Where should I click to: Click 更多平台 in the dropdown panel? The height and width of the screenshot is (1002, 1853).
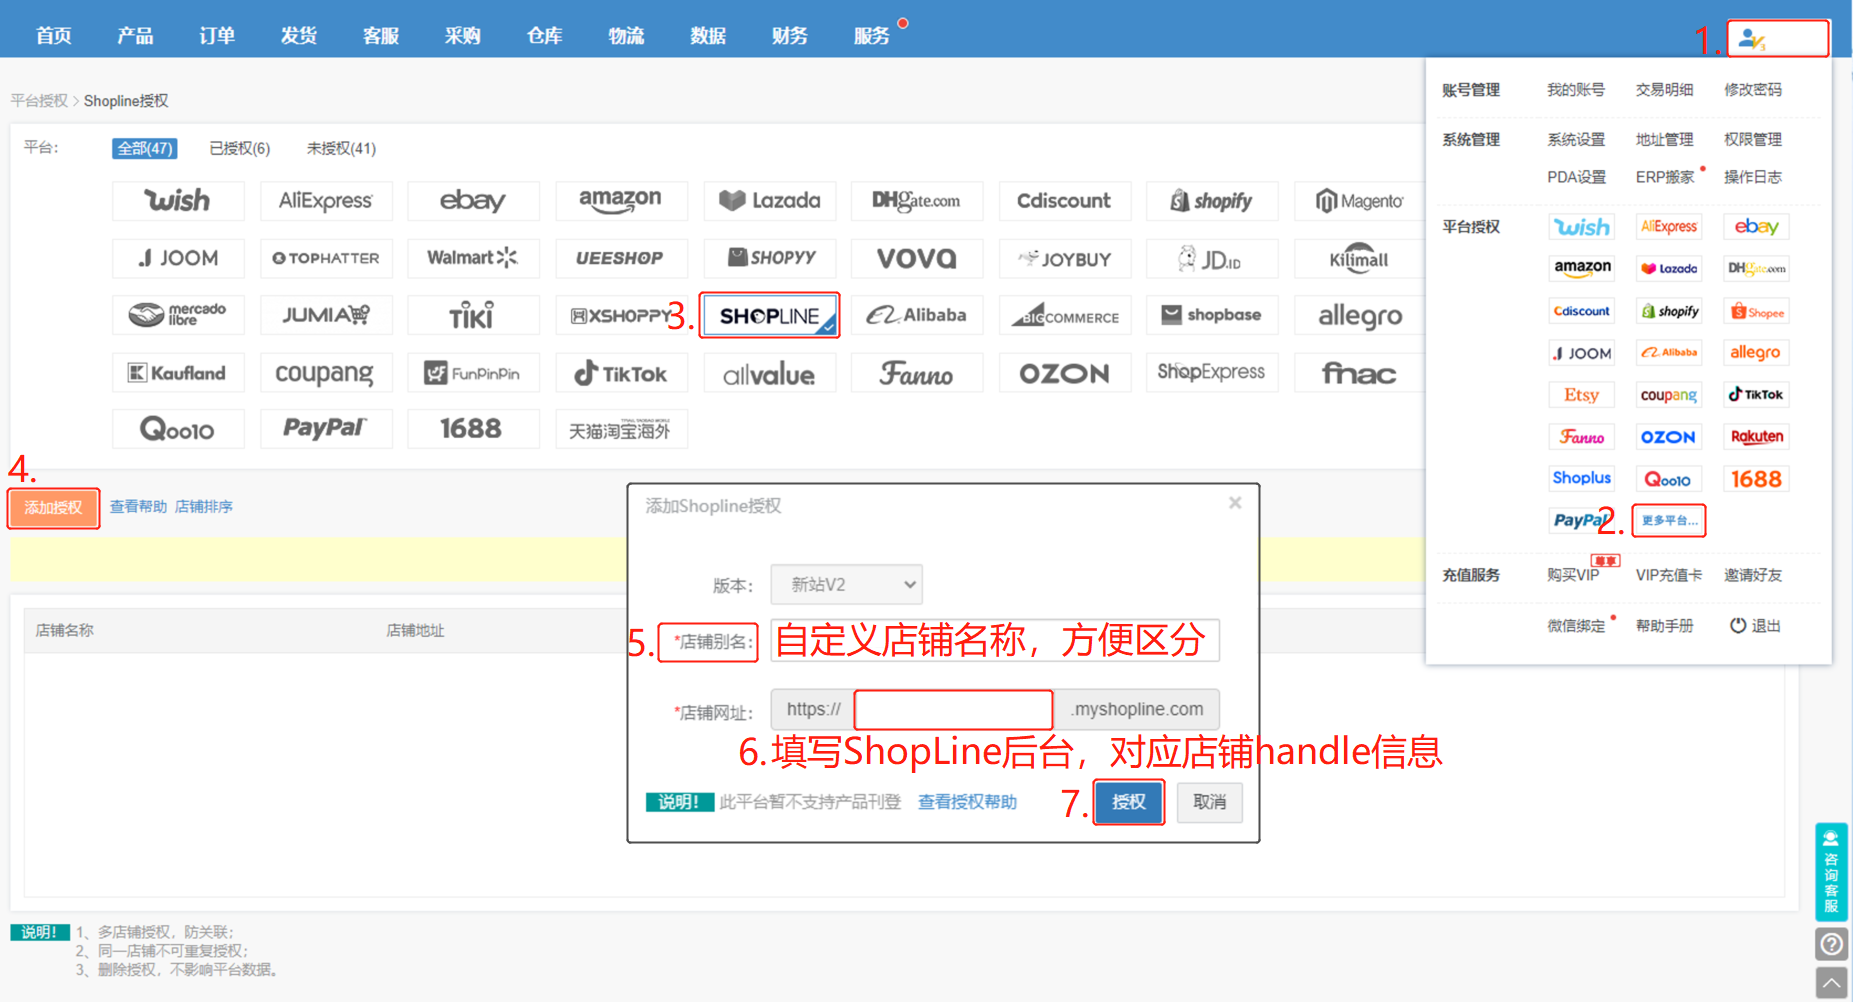pos(1669,520)
